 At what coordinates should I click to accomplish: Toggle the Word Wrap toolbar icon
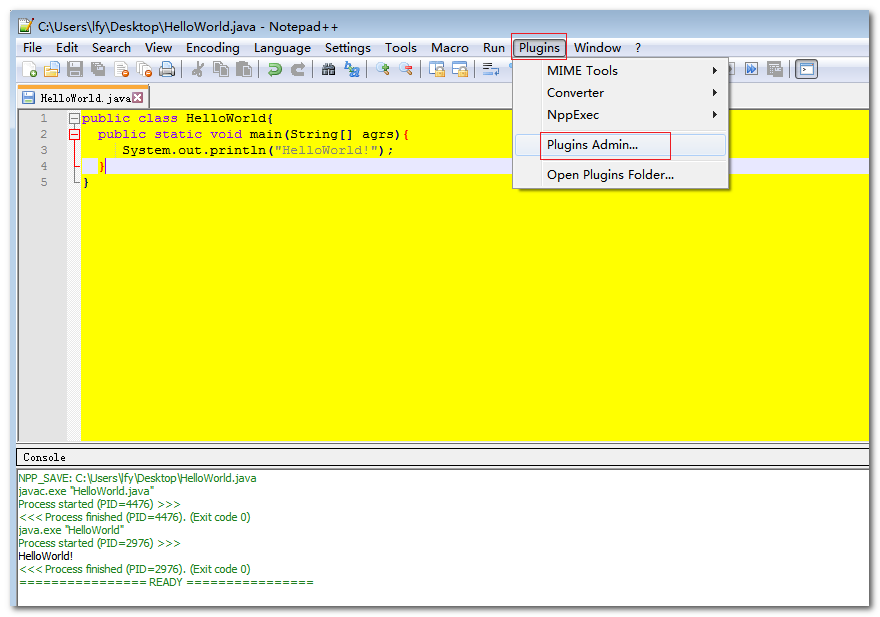(x=491, y=70)
